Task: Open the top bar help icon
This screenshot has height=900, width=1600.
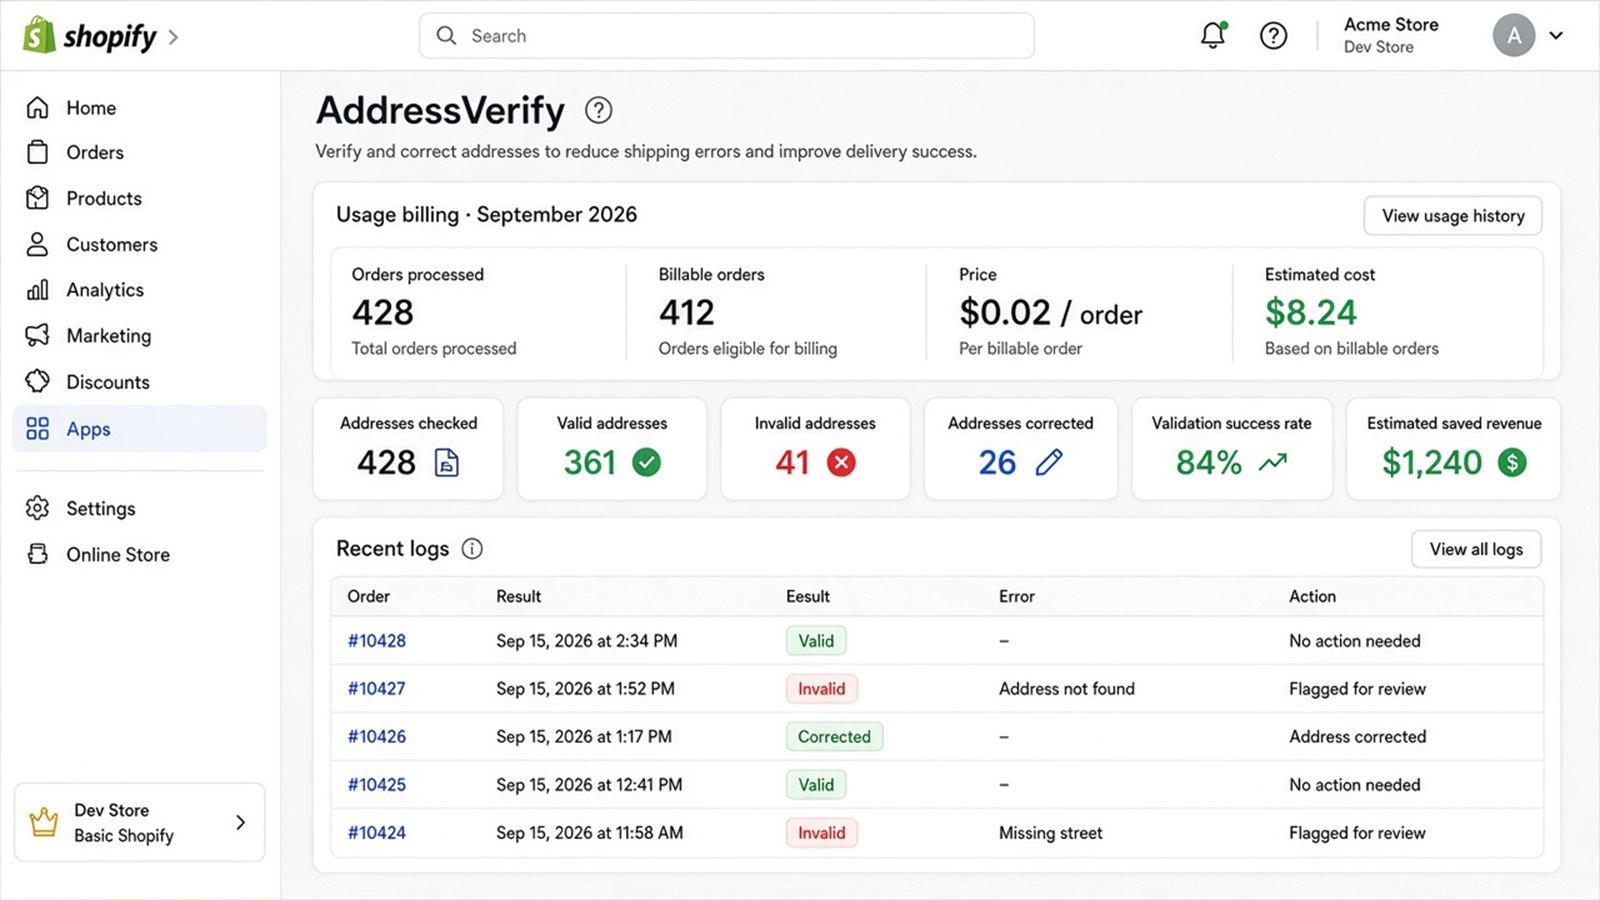Action: coord(1273,36)
